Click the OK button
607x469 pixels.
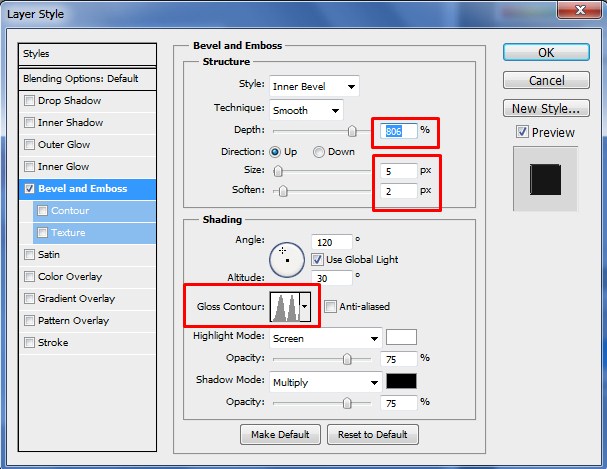[546, 52]
